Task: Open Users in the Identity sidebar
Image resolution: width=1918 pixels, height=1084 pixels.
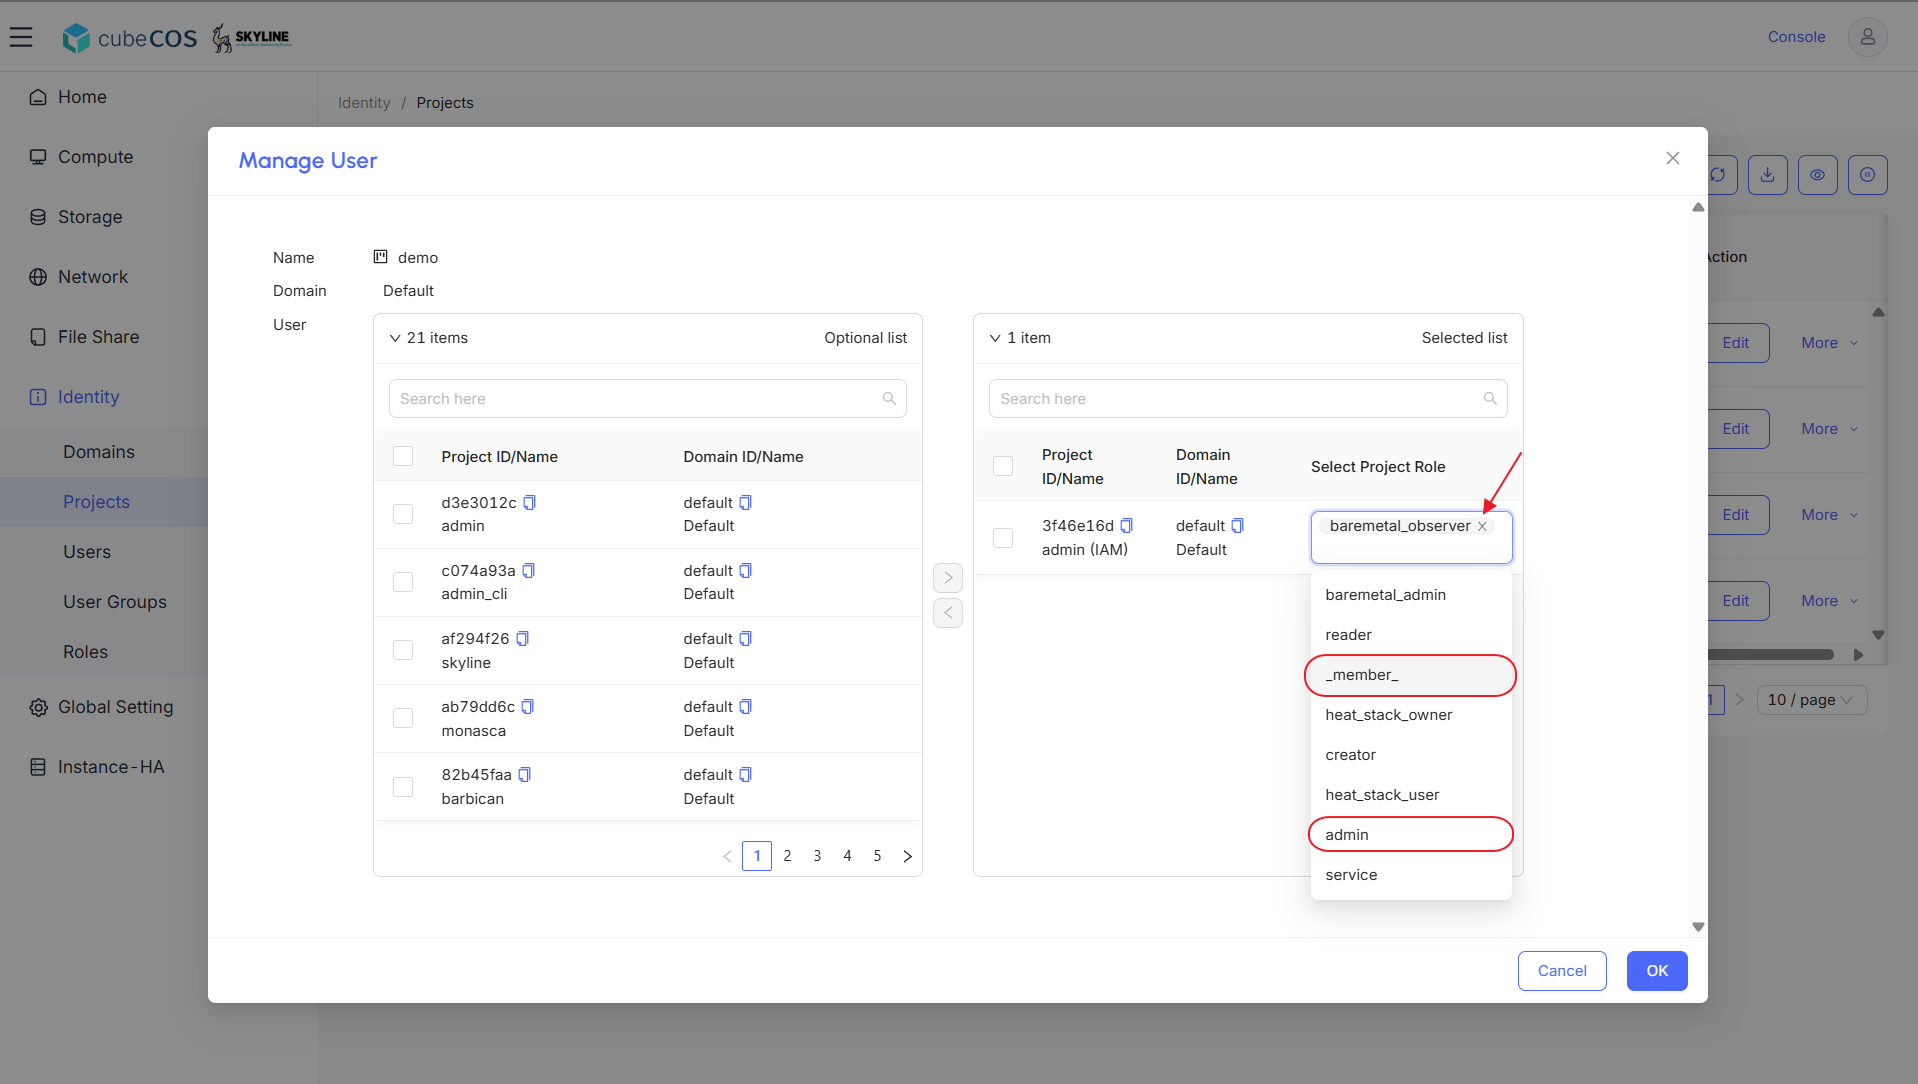Action: (87, 552)
